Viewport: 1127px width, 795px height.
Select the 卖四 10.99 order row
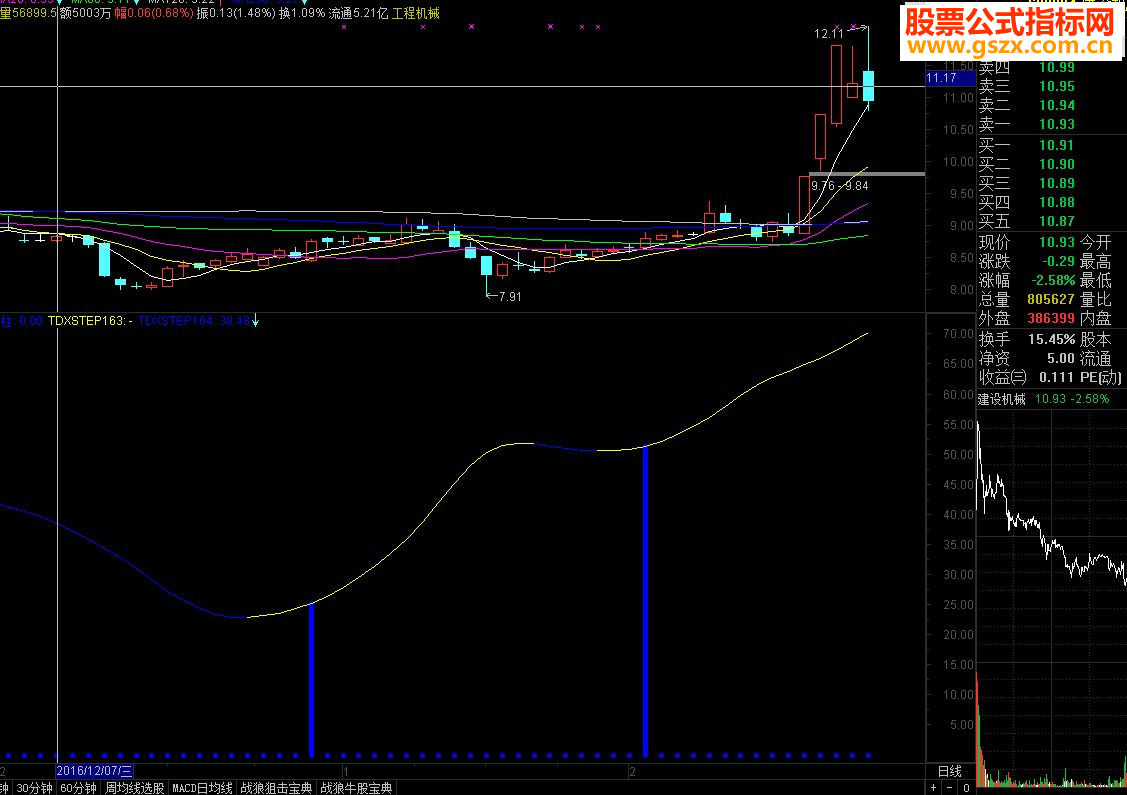(1027, 68)
